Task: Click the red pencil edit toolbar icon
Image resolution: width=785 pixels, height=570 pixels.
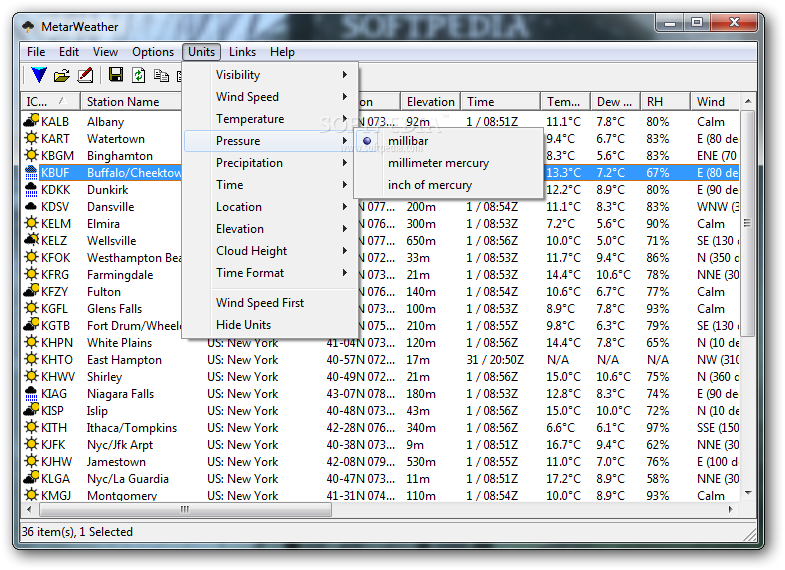Action: click(85, 75)
